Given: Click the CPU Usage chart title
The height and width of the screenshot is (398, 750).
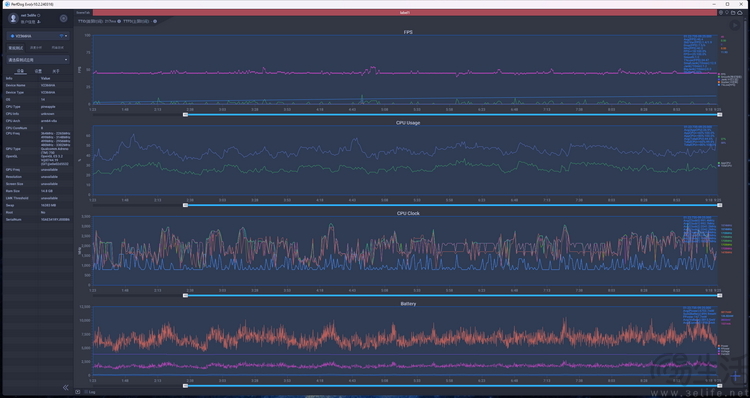Looking at the screenshot, I should coord(408,122).
